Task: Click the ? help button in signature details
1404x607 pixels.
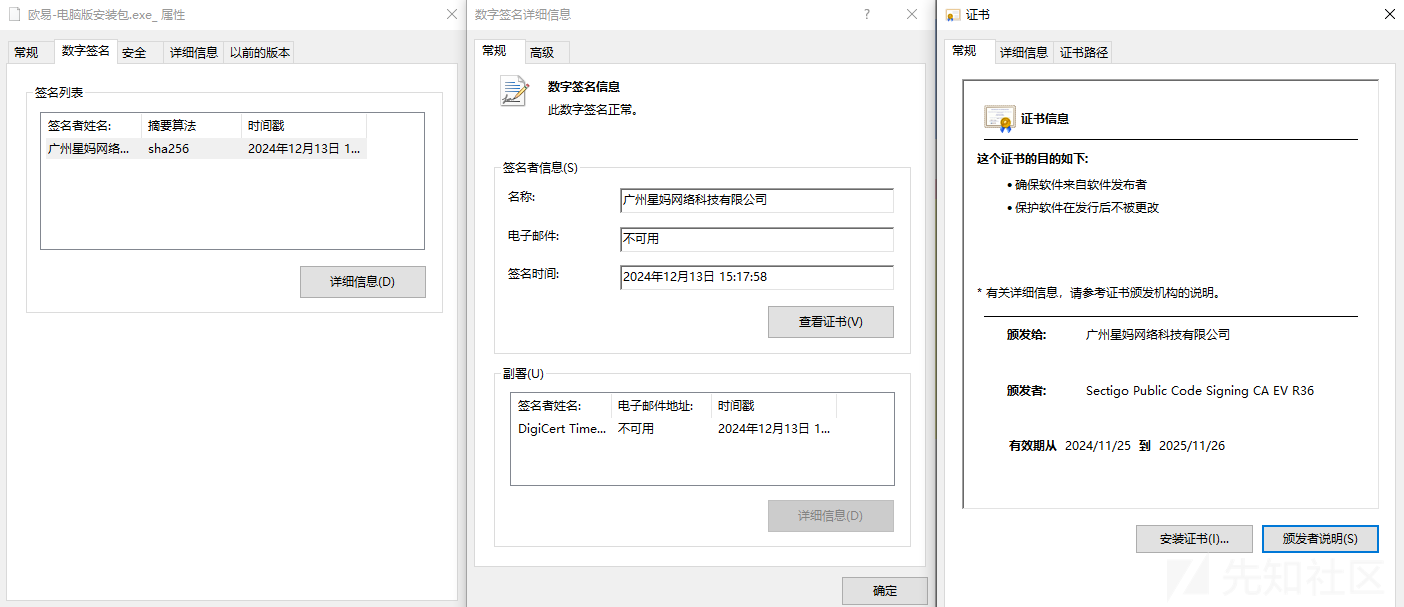Action: [x=867, y=15]
